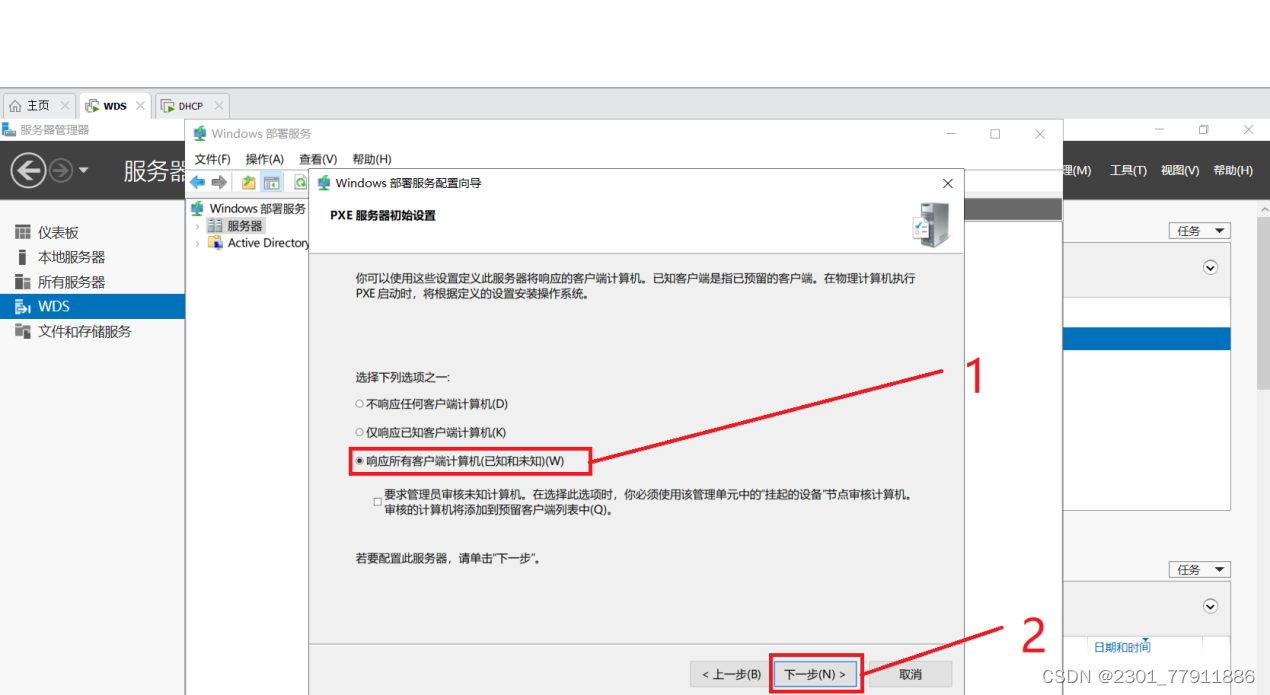Maximize the Windows 部署服务 window
Image resolution: width=1270 pixels, height=695 pixels.
click(x=995, y=133)
